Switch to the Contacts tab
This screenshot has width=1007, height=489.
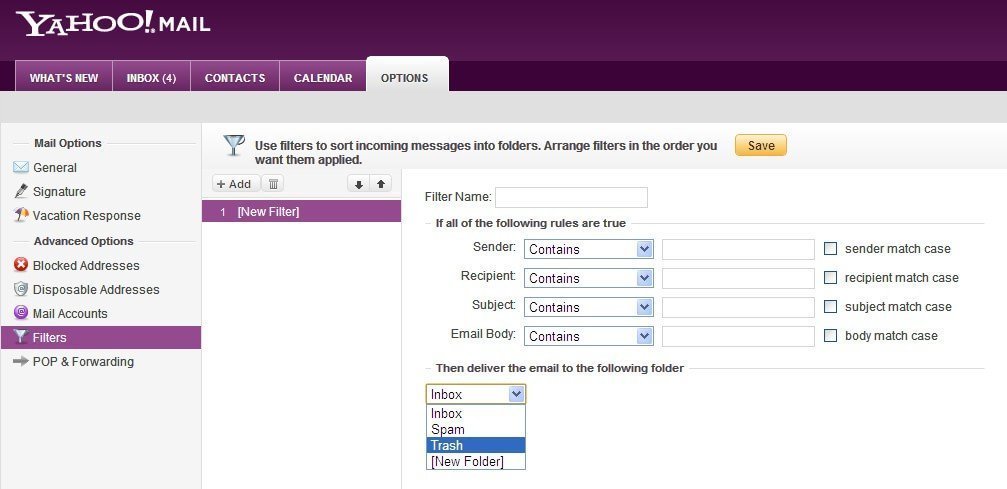[235, 76]
